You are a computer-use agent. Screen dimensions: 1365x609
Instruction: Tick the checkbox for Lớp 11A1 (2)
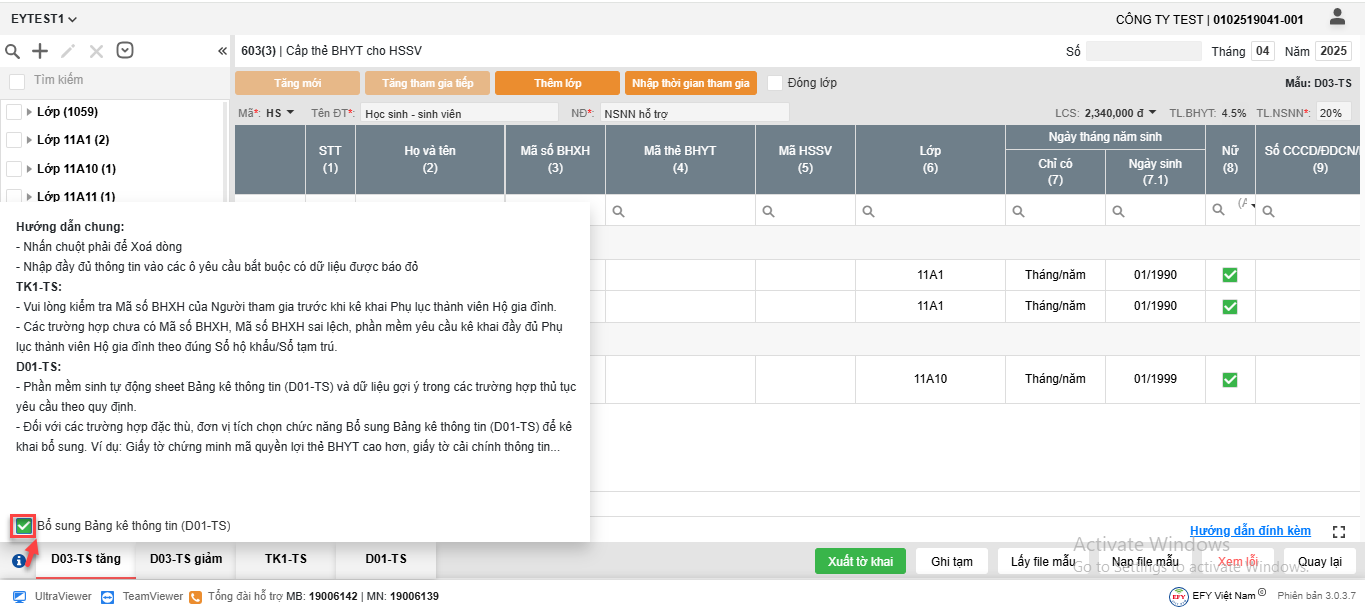tap(14, 140)
